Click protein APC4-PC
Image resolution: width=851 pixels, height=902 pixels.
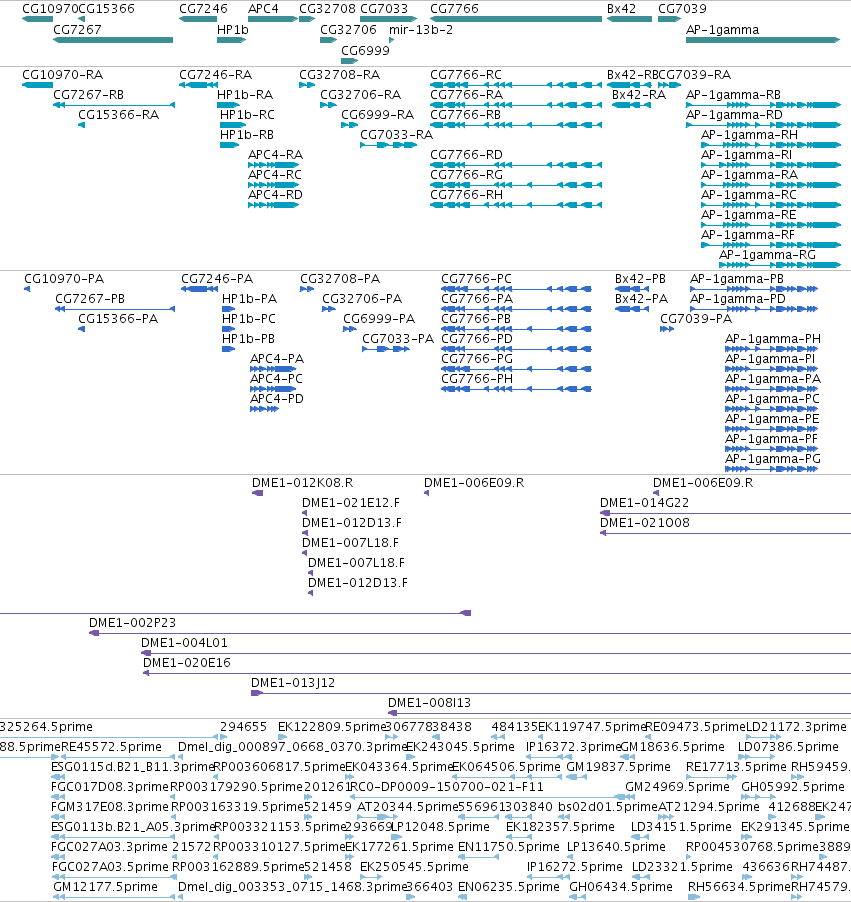(x=276, y=379)
